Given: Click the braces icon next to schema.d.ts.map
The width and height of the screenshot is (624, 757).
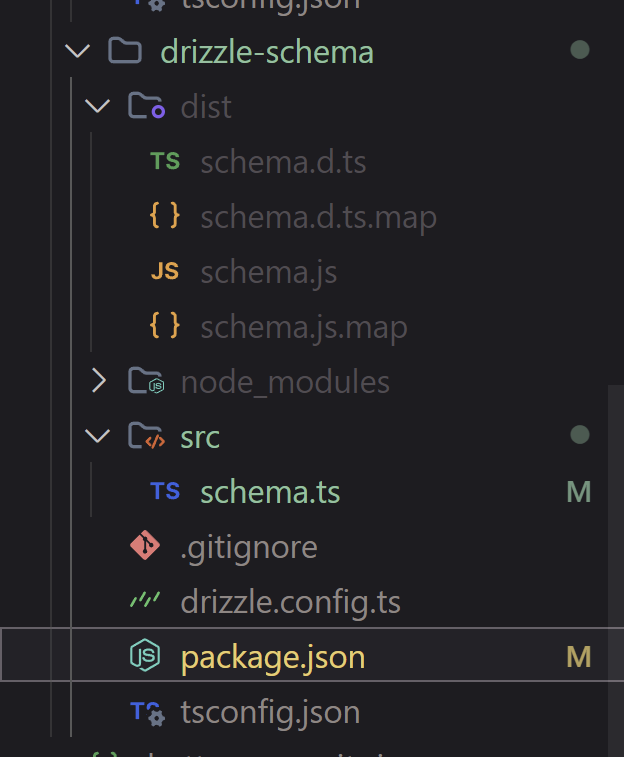Looking at the screenshot, I should click(165, 217).
